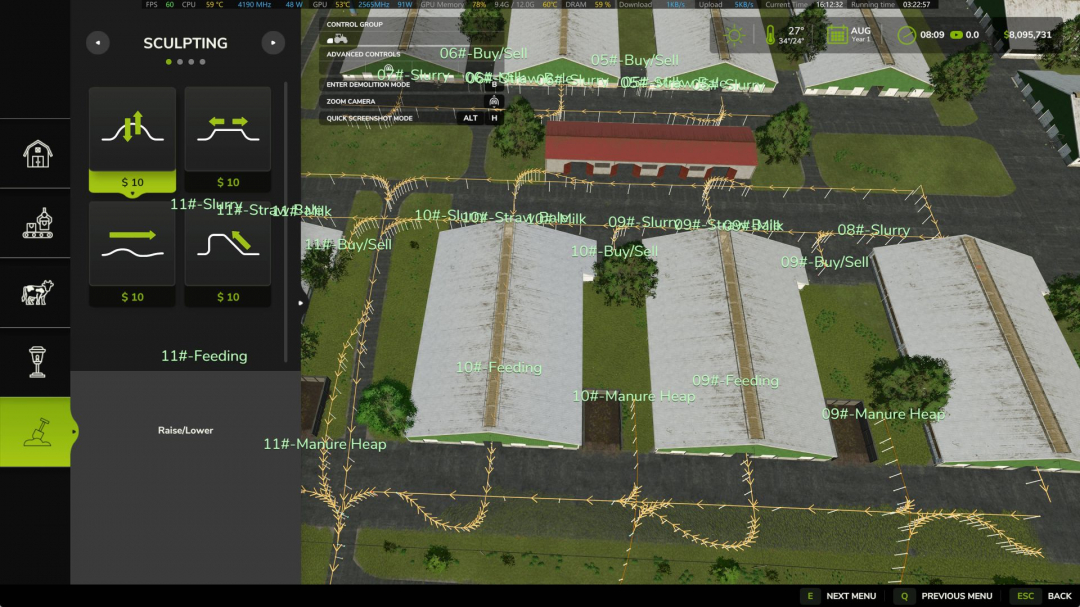Click the 09#-Feeding label
Image resolution: width=1080 pixels, height=607 pixels.
pyautogui.click(x=736, y=380)
